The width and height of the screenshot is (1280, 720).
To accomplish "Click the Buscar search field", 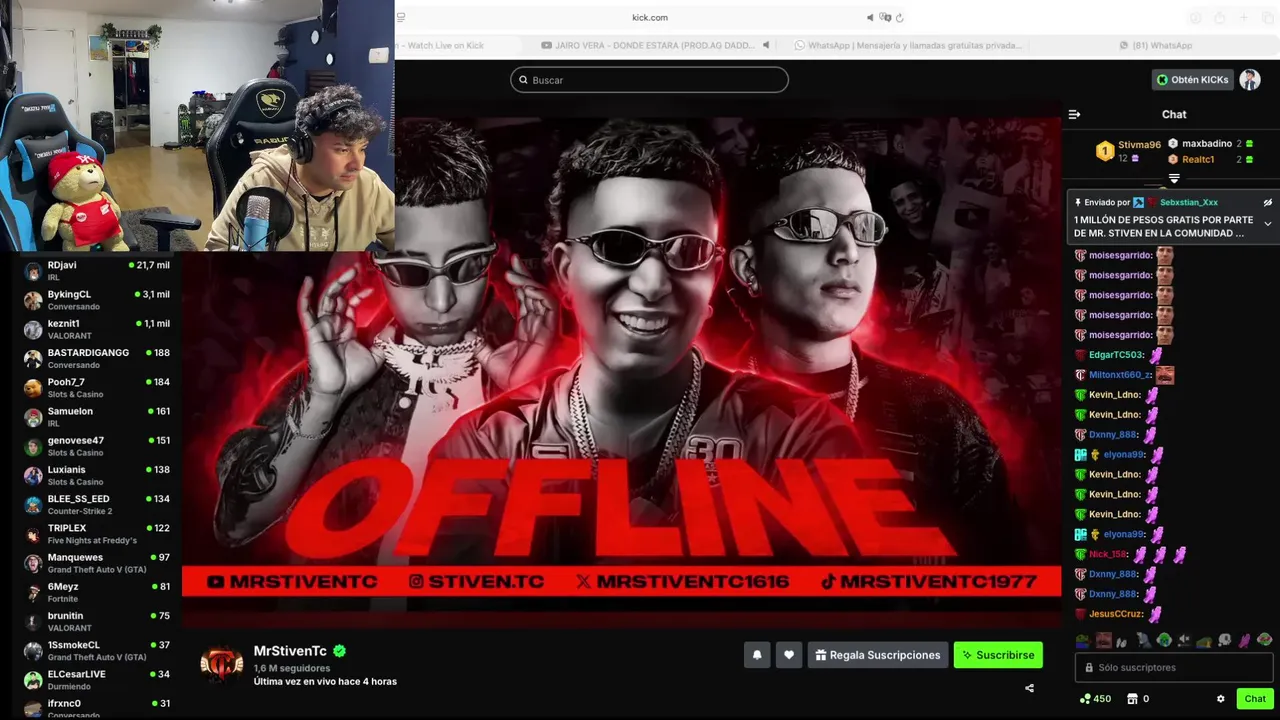I will [x=649, y=80].
